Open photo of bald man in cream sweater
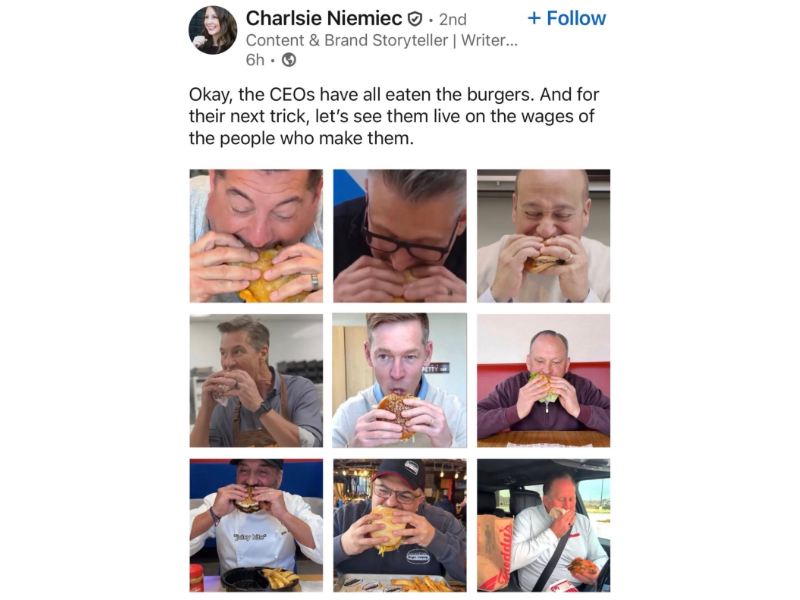The height and width of the screenshot is (600, 800). (x=543, y=236)
